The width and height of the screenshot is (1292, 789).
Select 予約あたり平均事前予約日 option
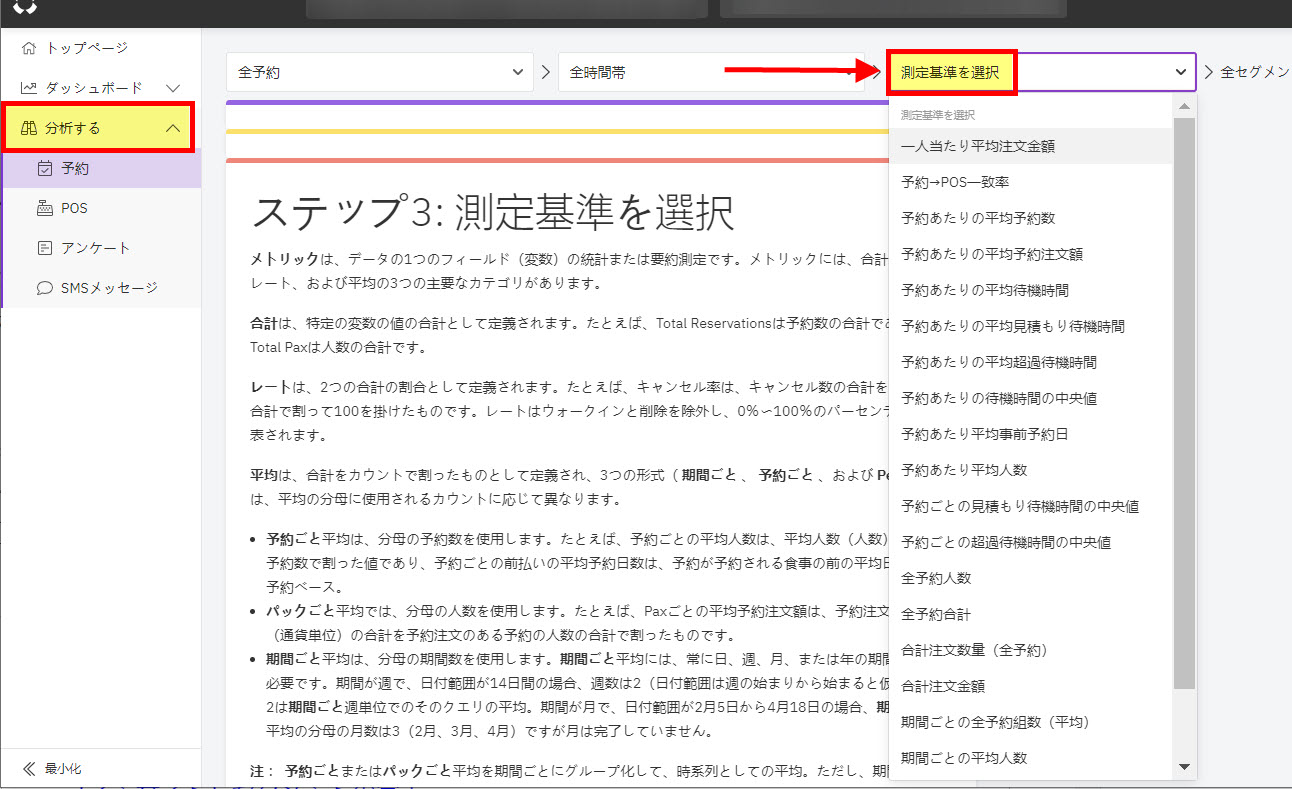coord(1030,434)
